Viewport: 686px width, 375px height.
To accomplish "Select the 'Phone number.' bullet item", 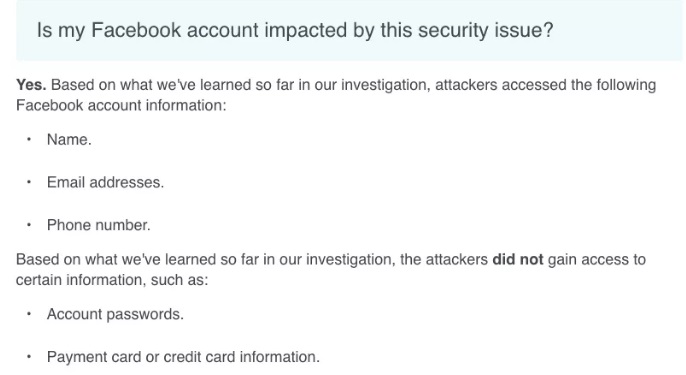I will [x=98, y=225].
